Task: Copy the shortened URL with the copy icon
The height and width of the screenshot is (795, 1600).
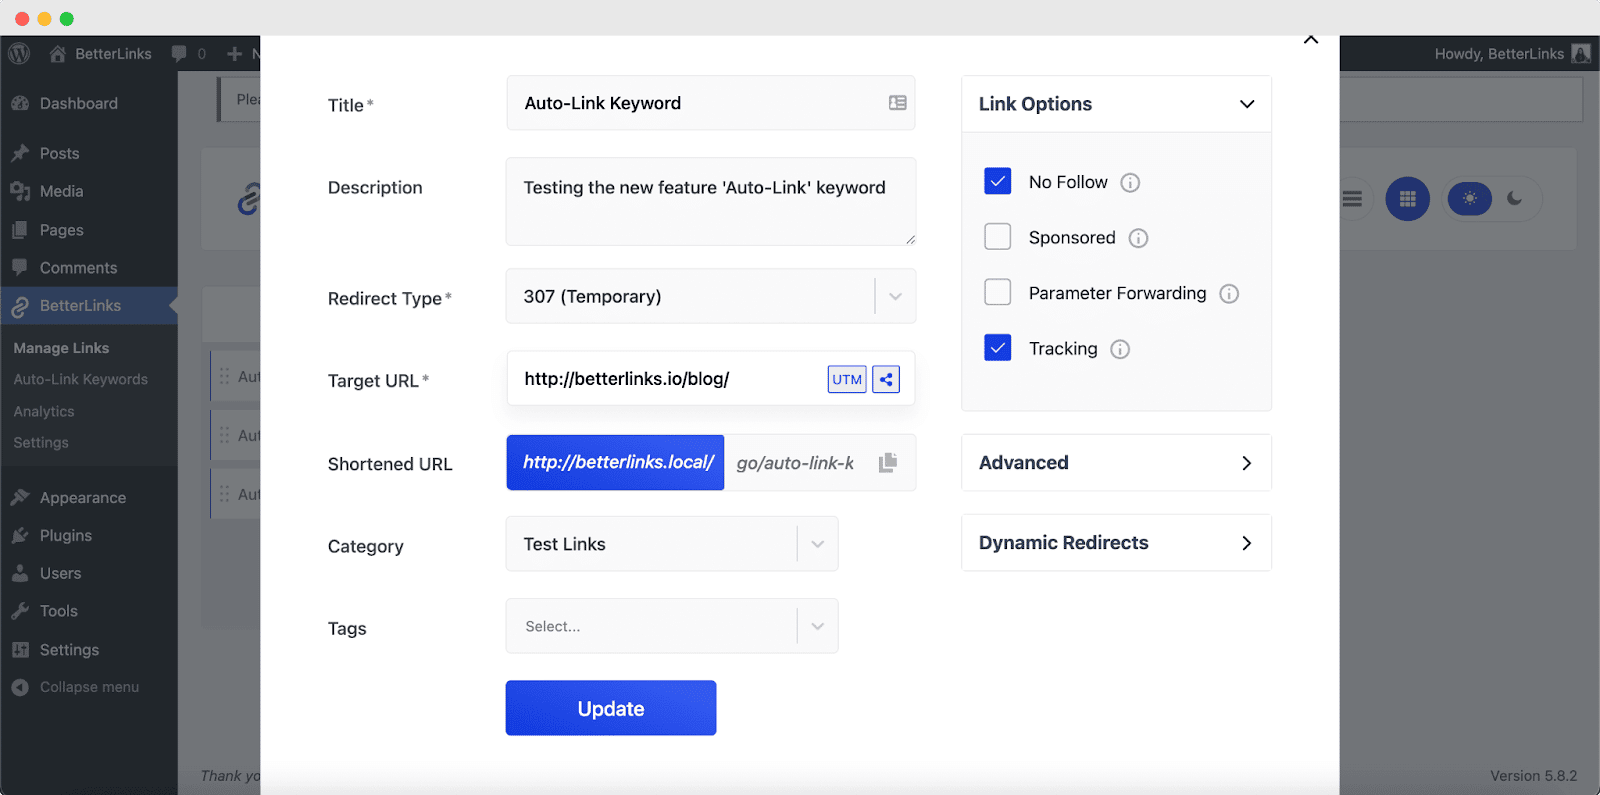Action: tap(888, 463)
